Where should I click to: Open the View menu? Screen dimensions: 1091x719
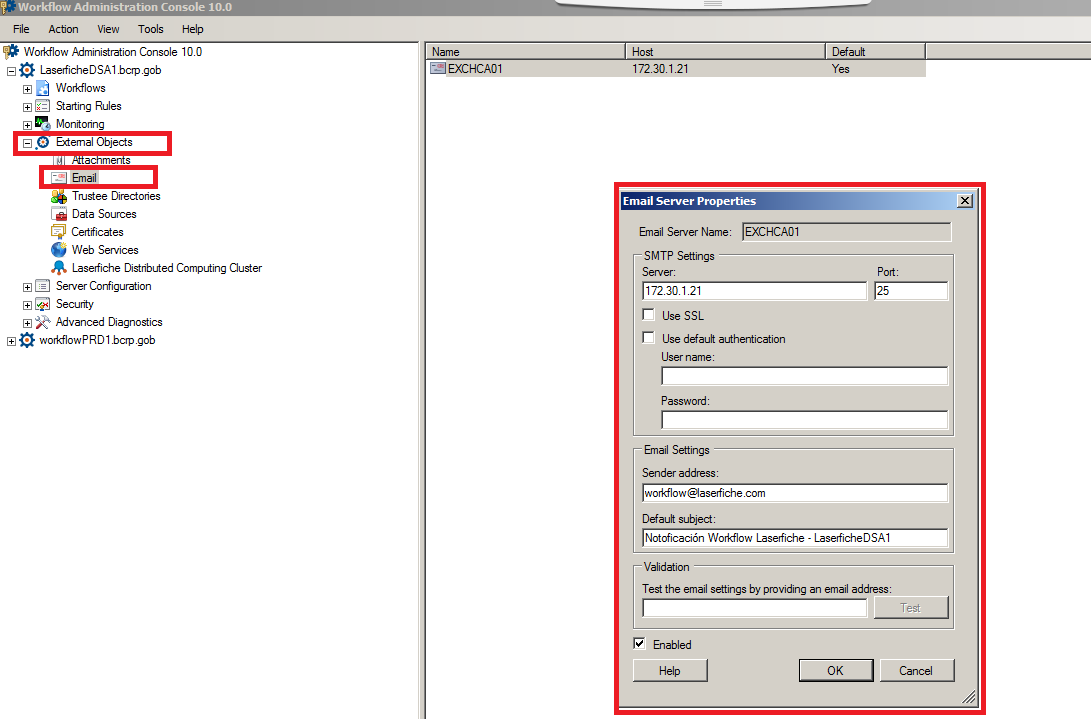pos(108,29)
